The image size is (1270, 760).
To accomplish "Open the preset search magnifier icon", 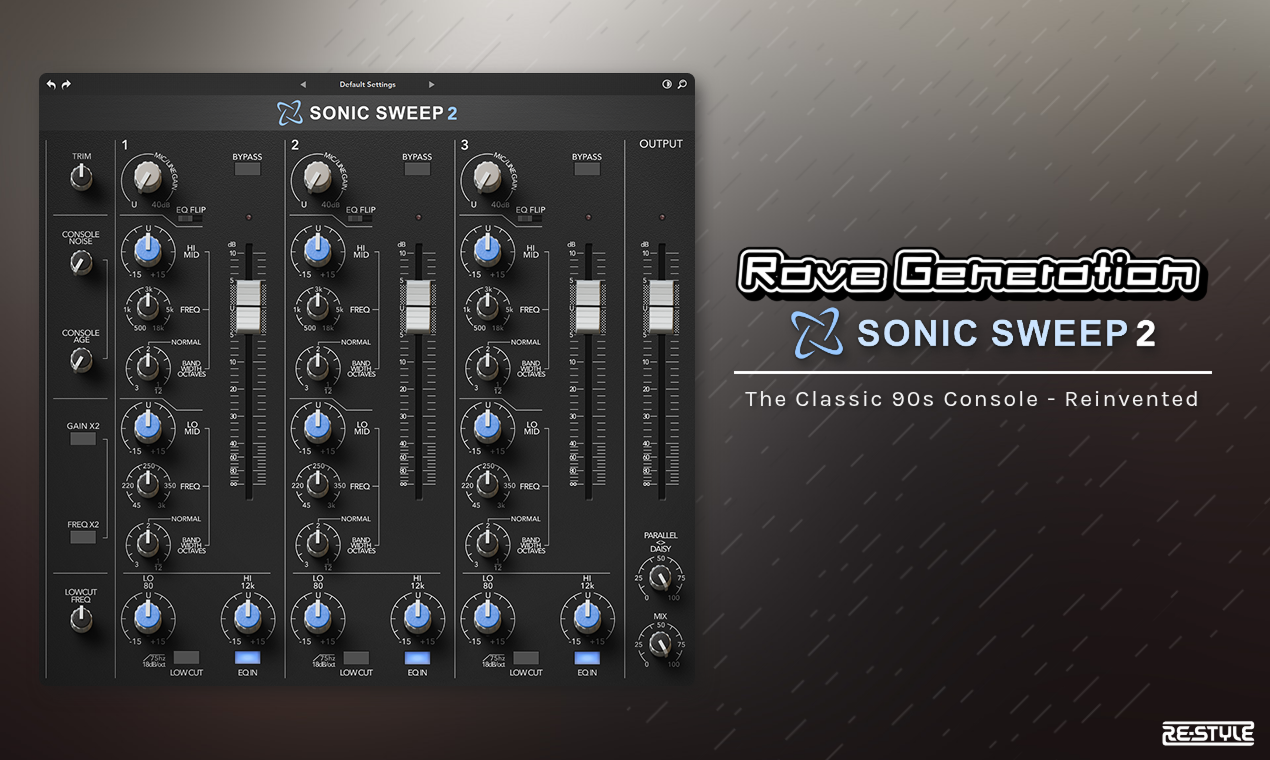I will pos(681,84).
